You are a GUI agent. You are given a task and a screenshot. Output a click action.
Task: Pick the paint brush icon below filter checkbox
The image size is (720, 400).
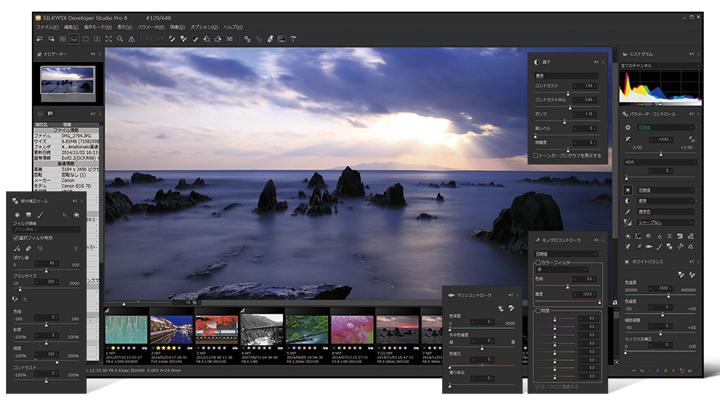point(17,248)
